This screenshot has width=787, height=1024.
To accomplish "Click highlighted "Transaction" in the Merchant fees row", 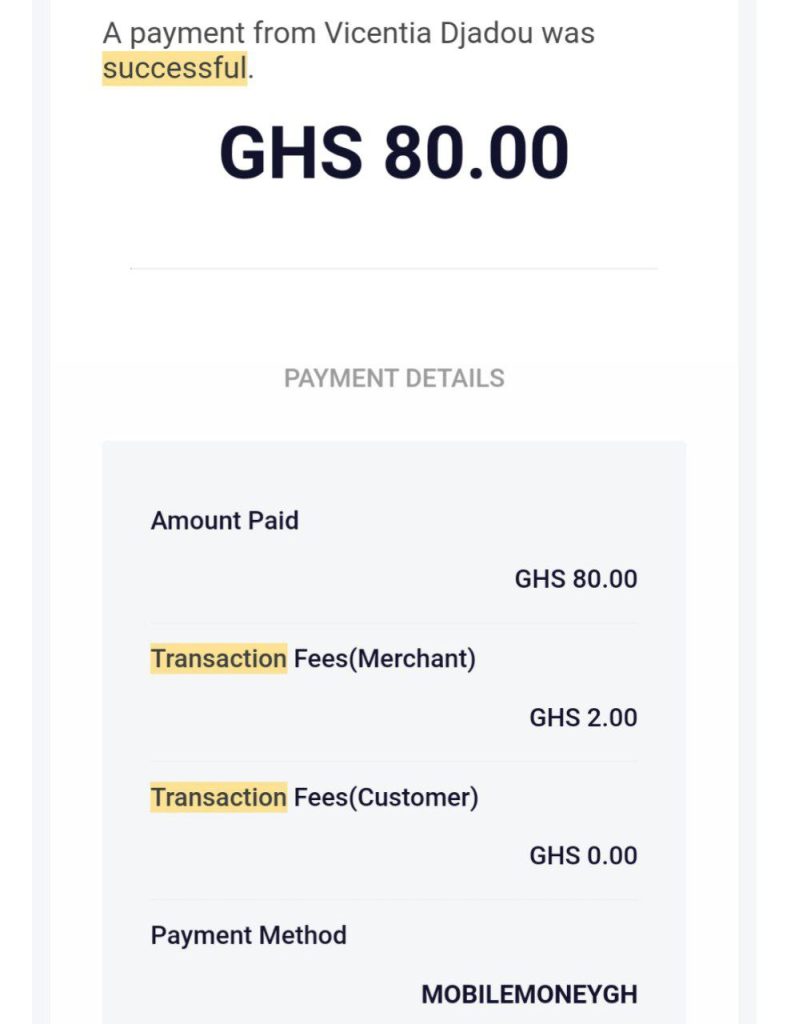I will pos(218,659).
